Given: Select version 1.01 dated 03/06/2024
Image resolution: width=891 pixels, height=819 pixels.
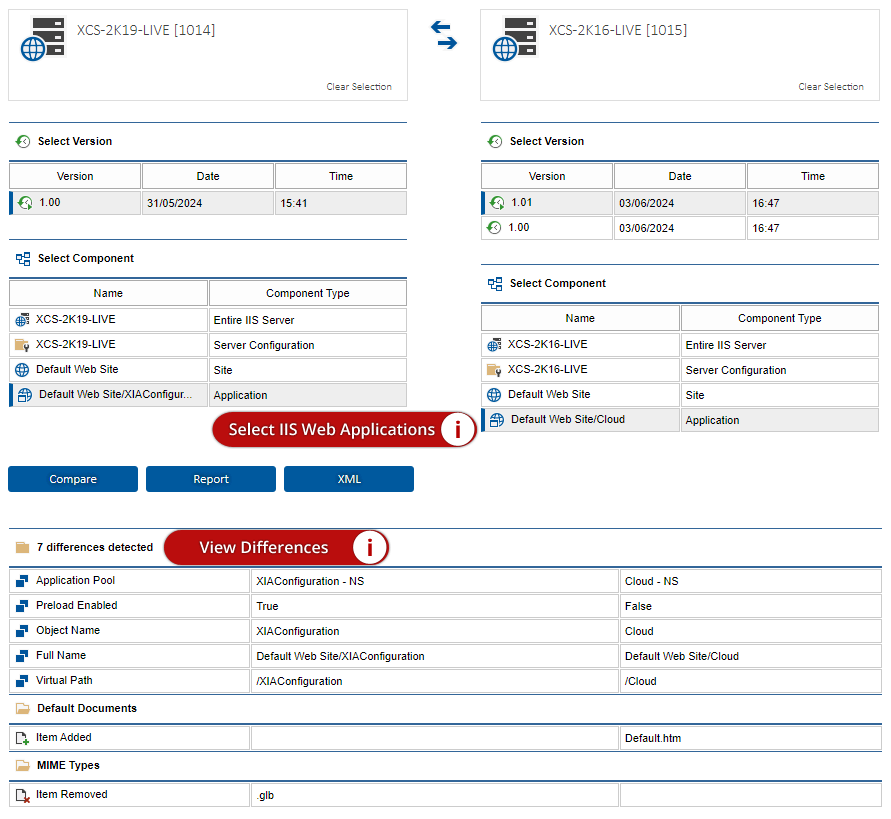Looking at the screenshot, I should (x=547, y=203).
